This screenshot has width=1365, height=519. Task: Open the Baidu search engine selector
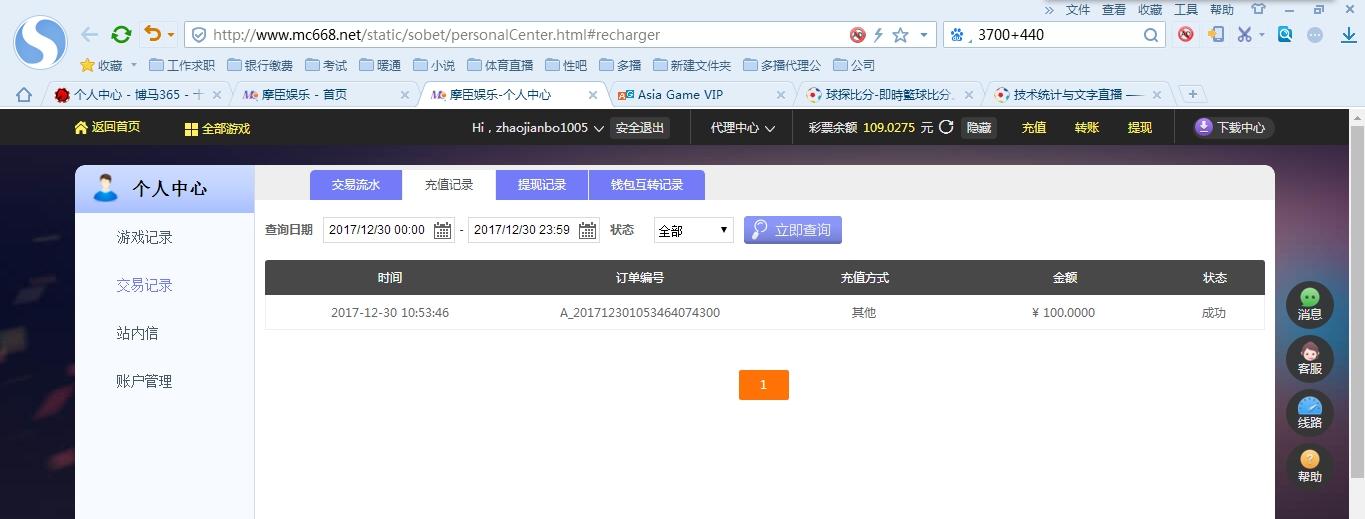coord(960,35)
